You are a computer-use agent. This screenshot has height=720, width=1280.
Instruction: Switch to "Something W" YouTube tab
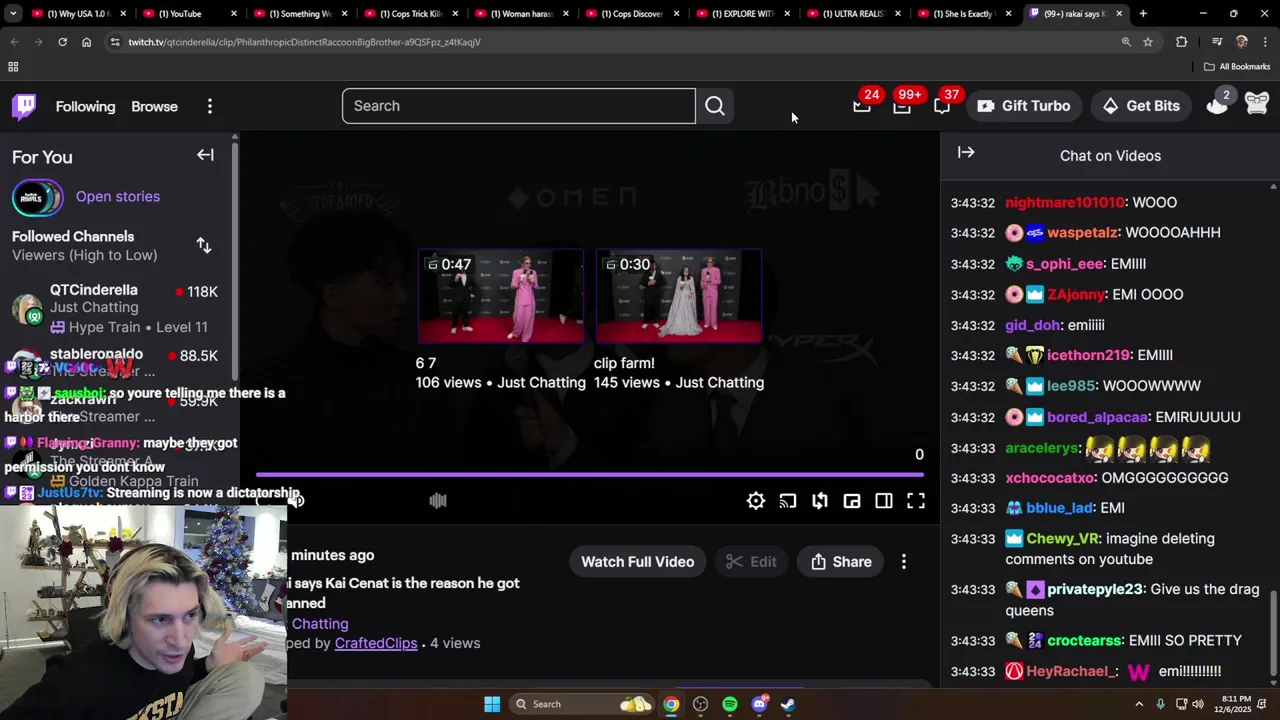[x=299, y=14]
